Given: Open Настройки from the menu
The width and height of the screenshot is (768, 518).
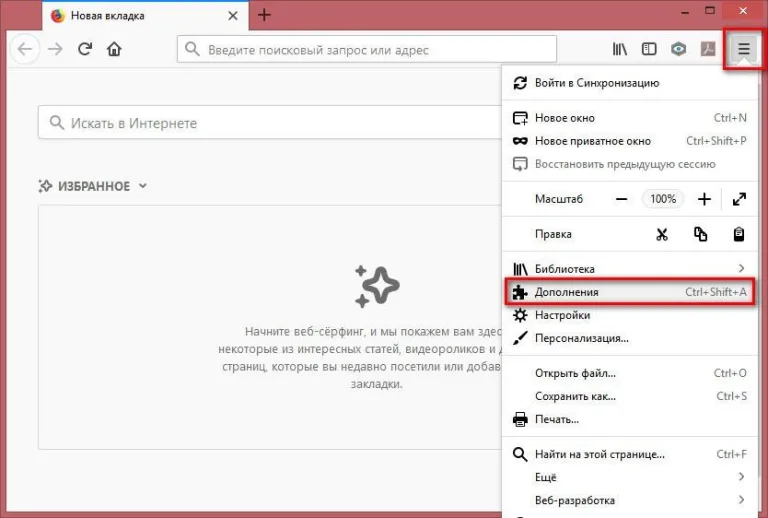Looking at the screenshot, I should (x=630, y=315).
